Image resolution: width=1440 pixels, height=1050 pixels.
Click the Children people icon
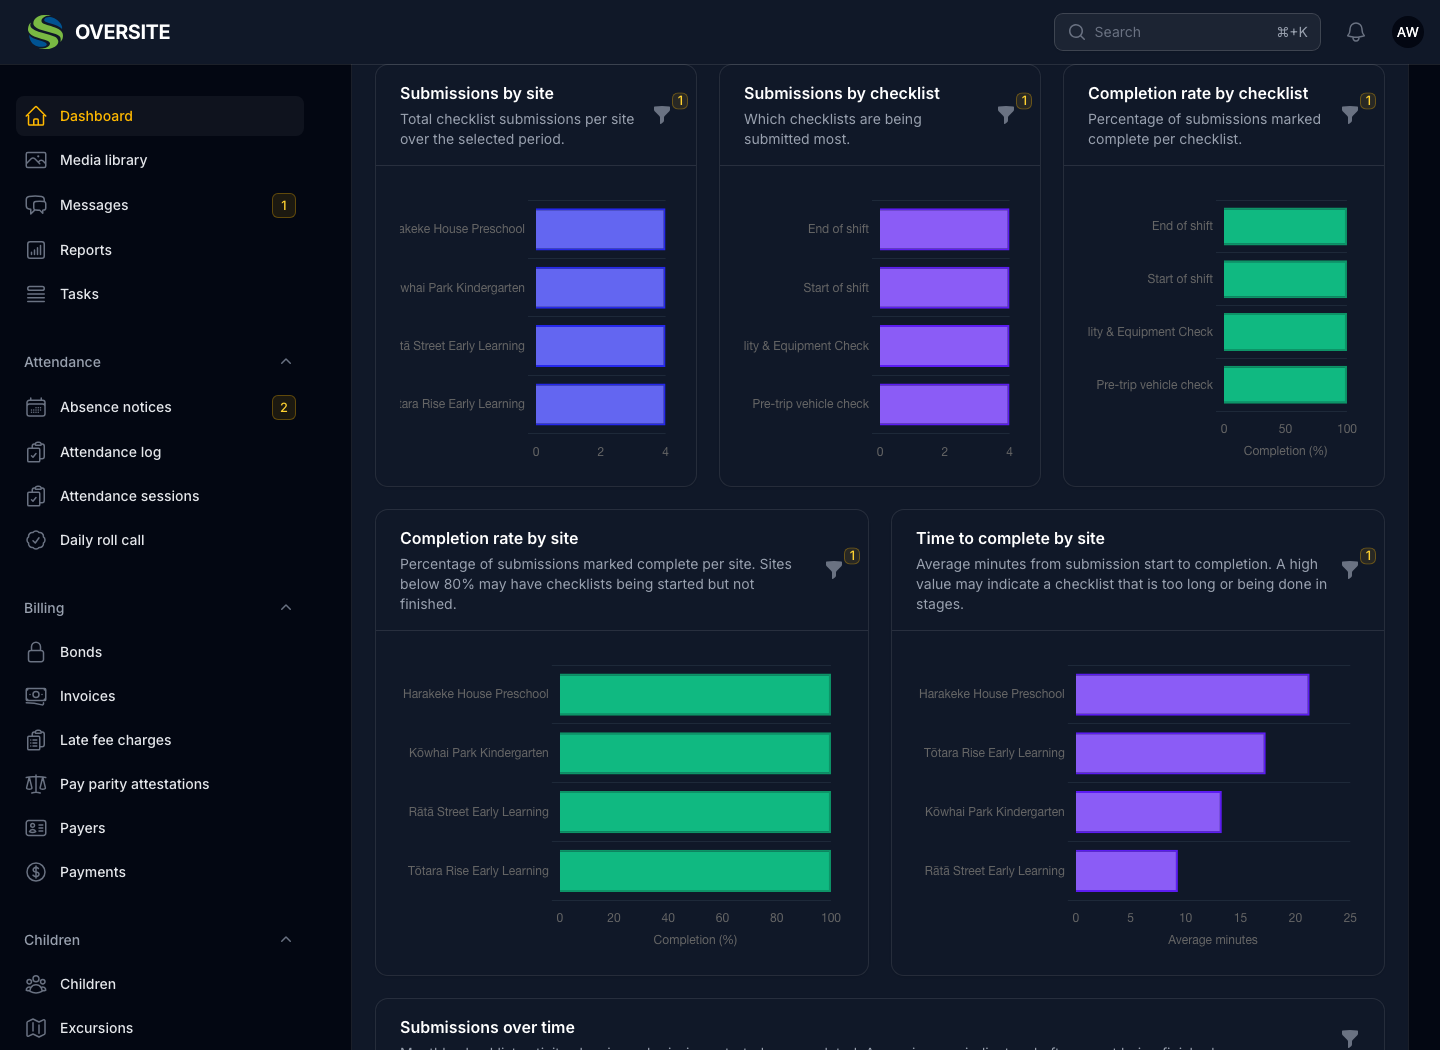point(36,984)
